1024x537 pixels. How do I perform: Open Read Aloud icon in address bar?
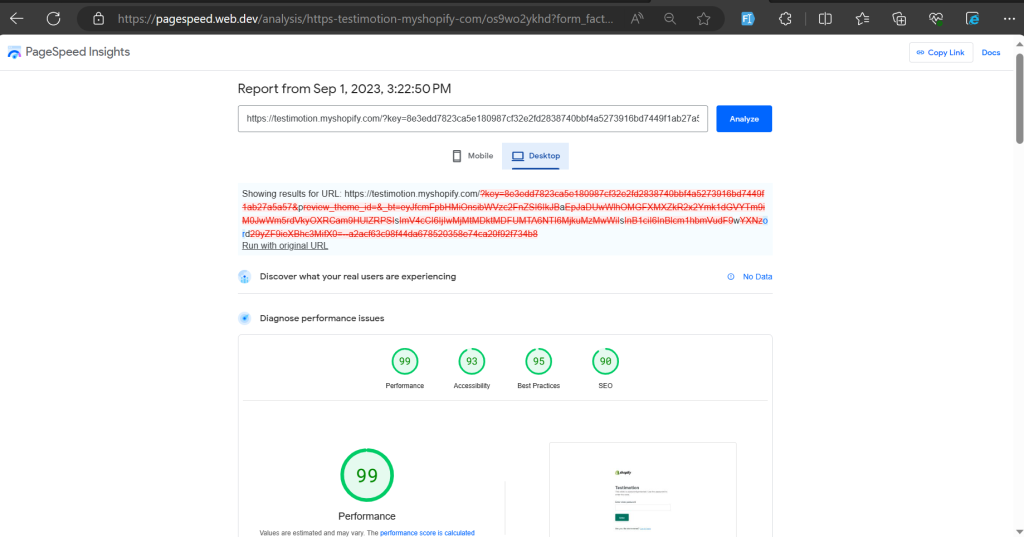[637, 19]
